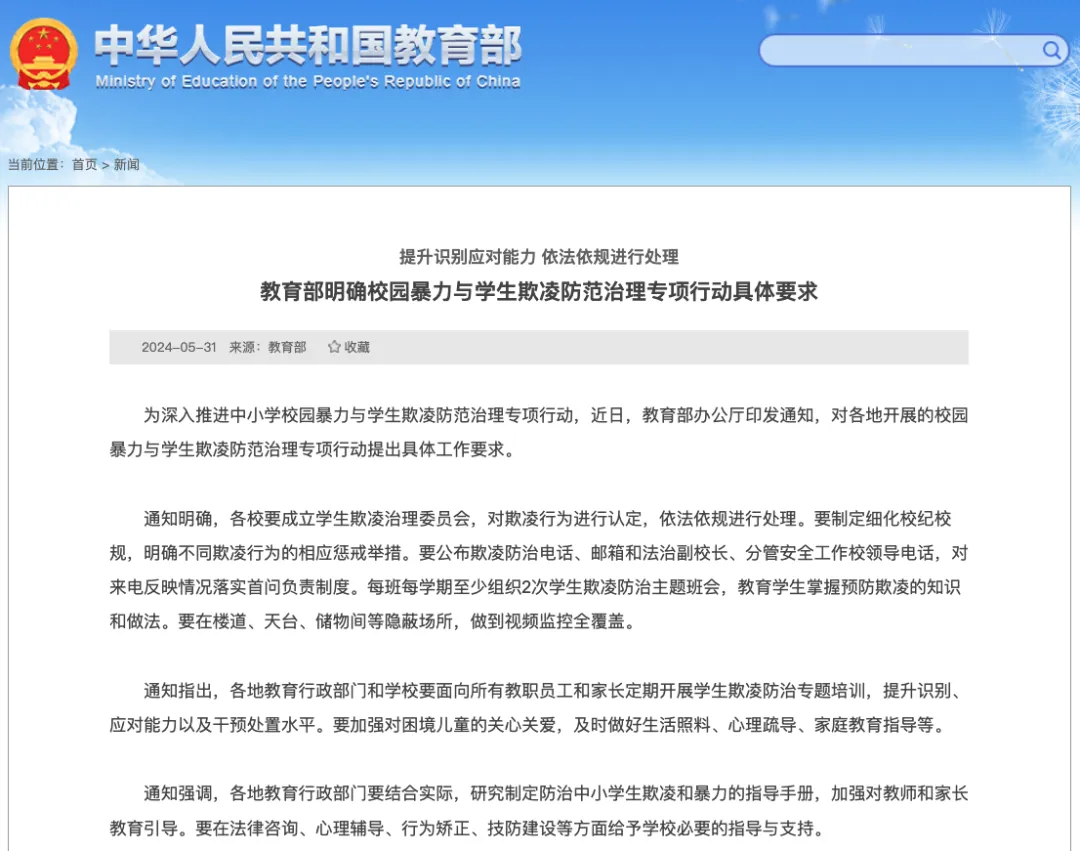Click the publish date 2024-05-31

tap(178, 347)
